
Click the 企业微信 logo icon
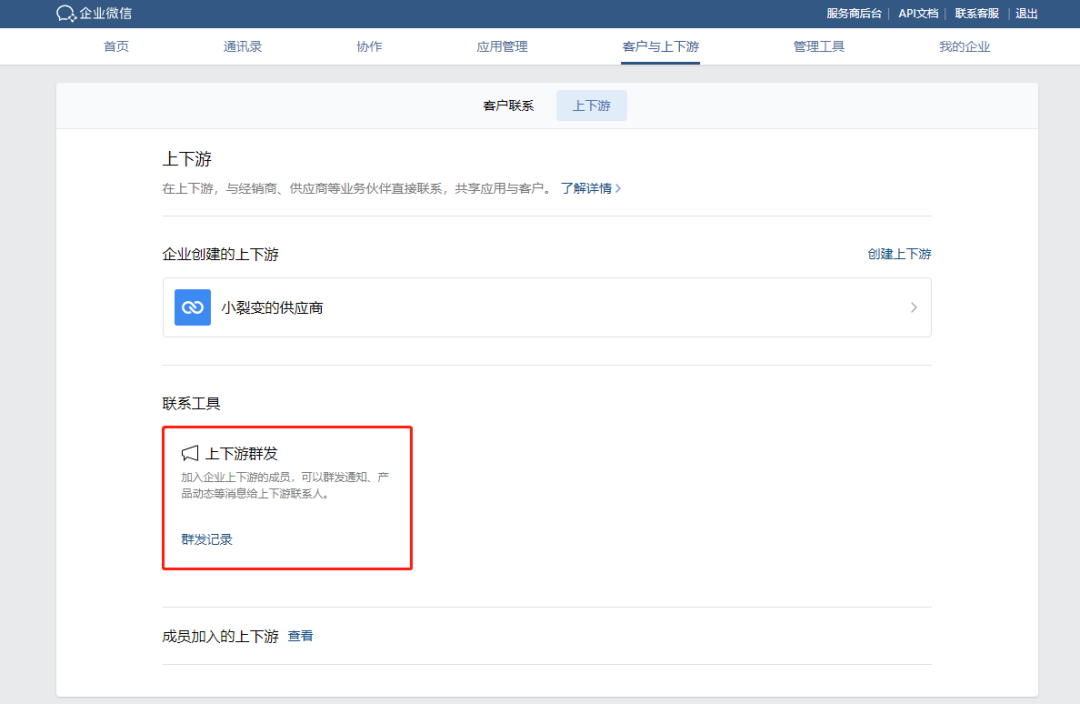[66, 13]
